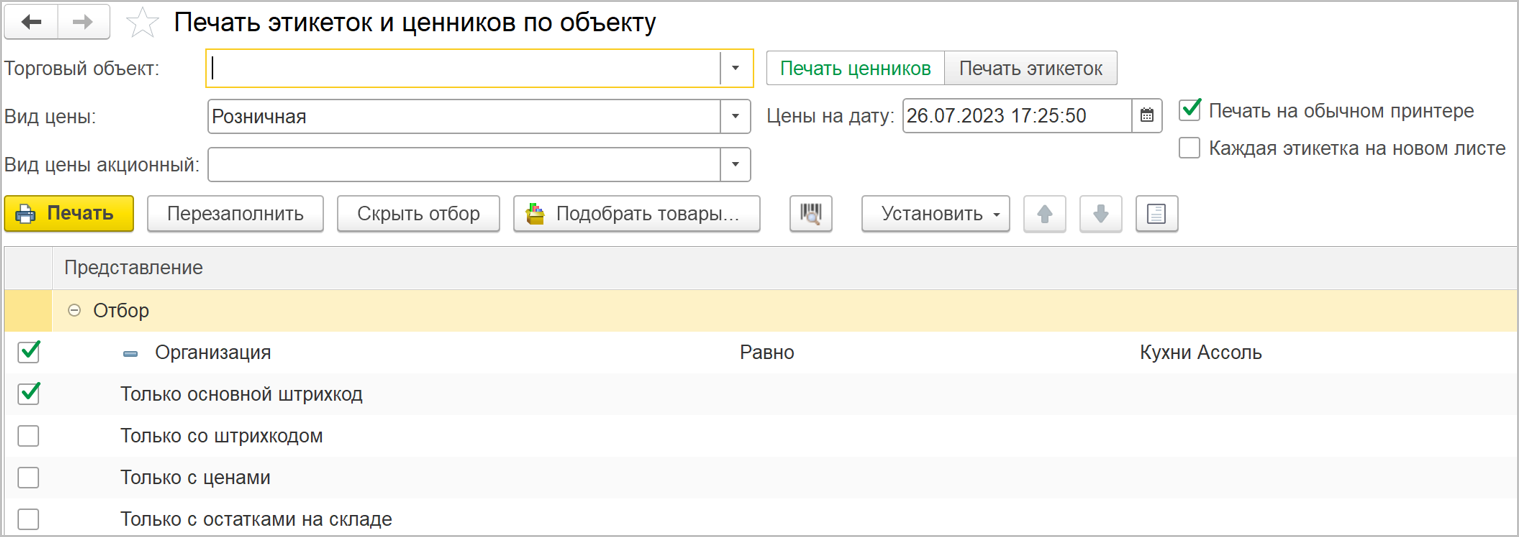
Task: Collapse the Отбор filter group
Action: 74,311
